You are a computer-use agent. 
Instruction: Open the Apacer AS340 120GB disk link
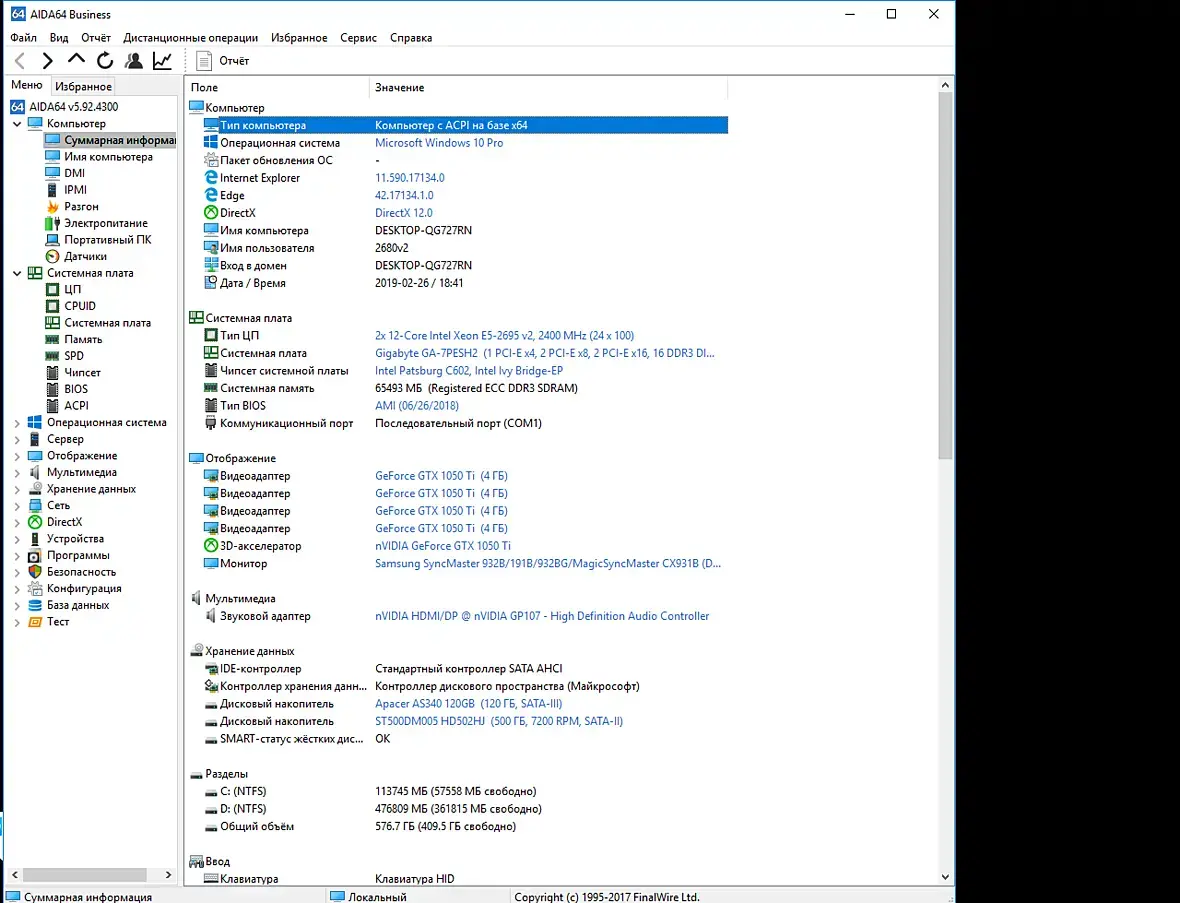click(468, 704)
